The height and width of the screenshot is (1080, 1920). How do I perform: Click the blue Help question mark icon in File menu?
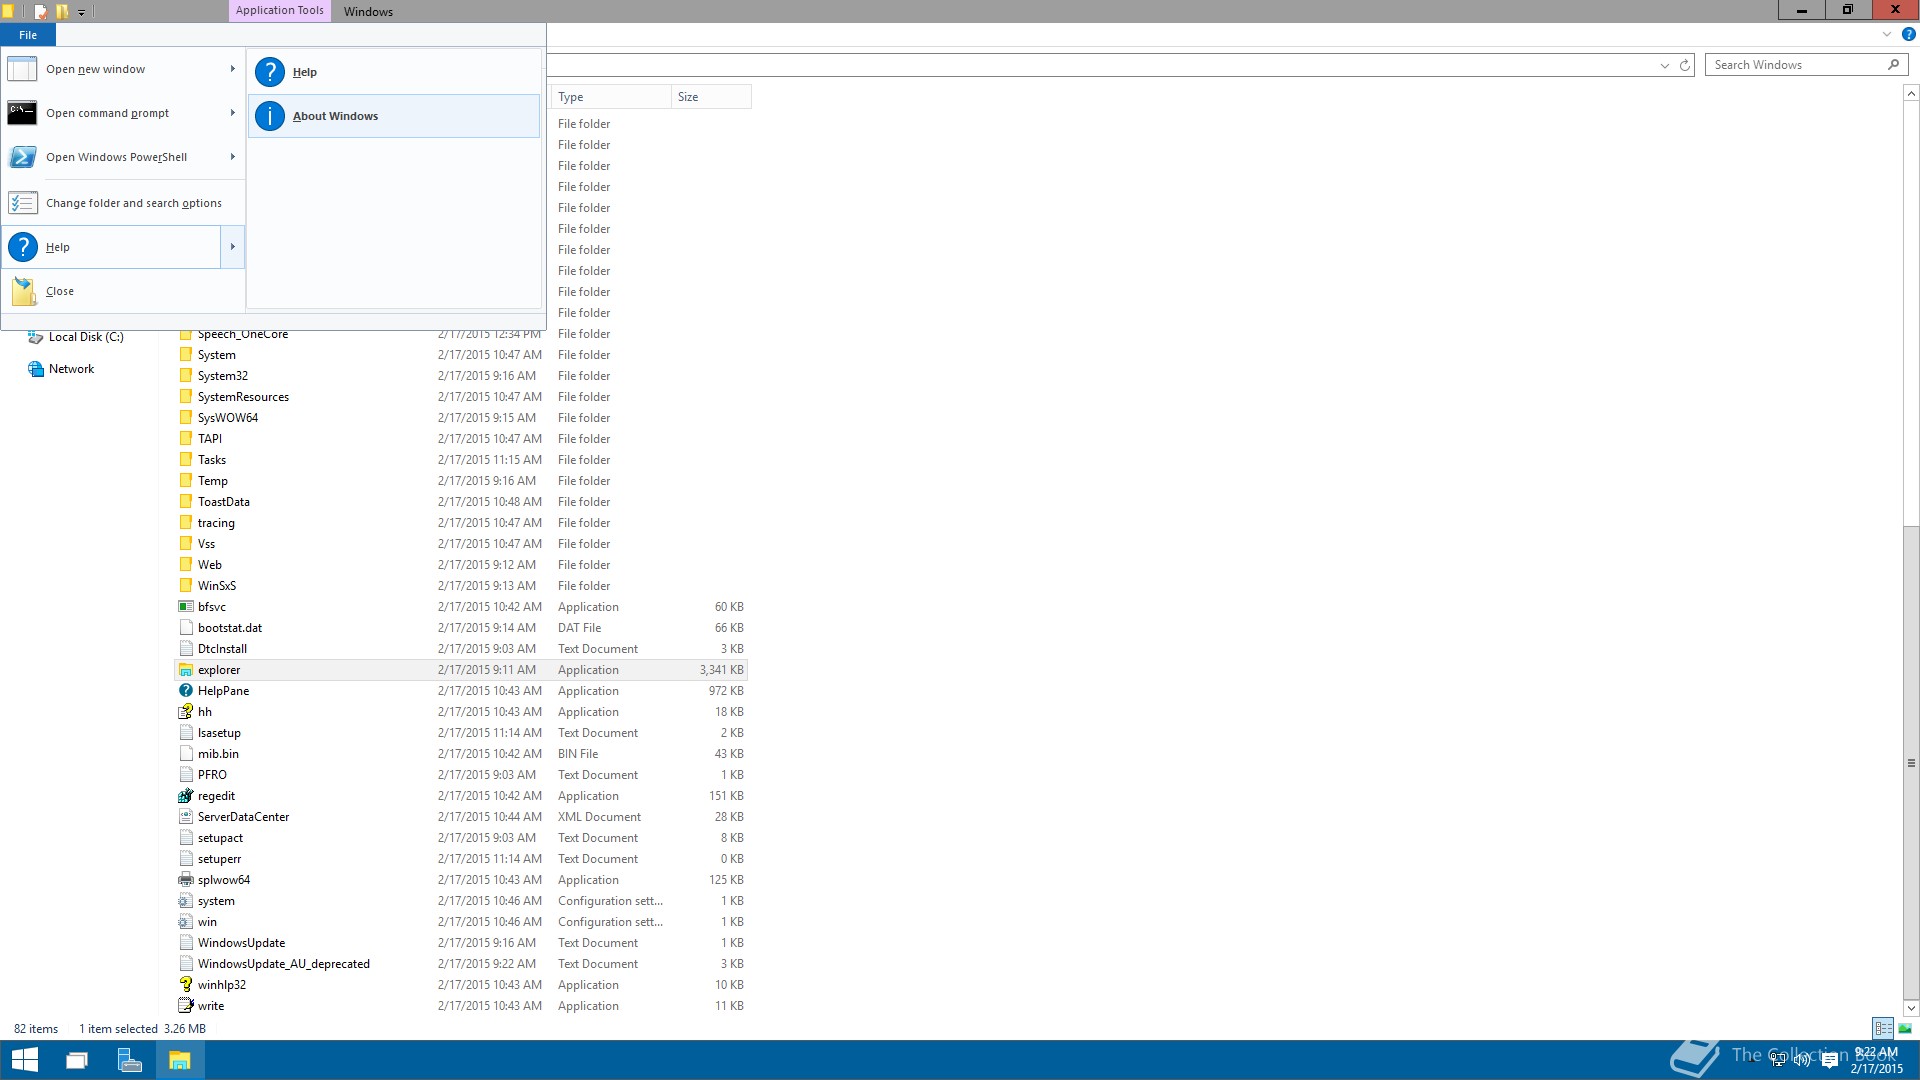(x=22, y=247)
